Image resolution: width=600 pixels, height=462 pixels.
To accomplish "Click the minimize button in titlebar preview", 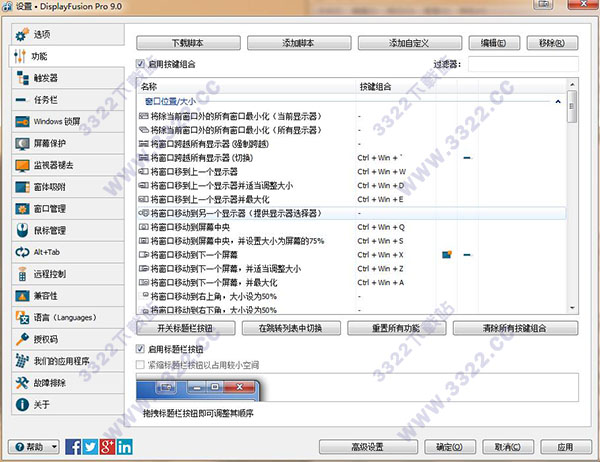I will [197, 387].
